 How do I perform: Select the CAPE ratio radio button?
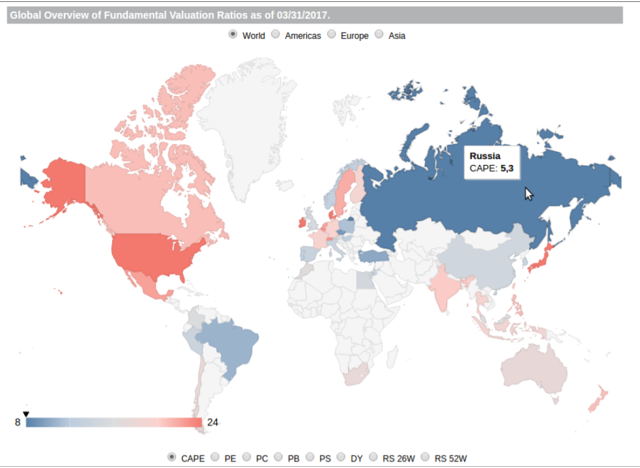point(172,457)
